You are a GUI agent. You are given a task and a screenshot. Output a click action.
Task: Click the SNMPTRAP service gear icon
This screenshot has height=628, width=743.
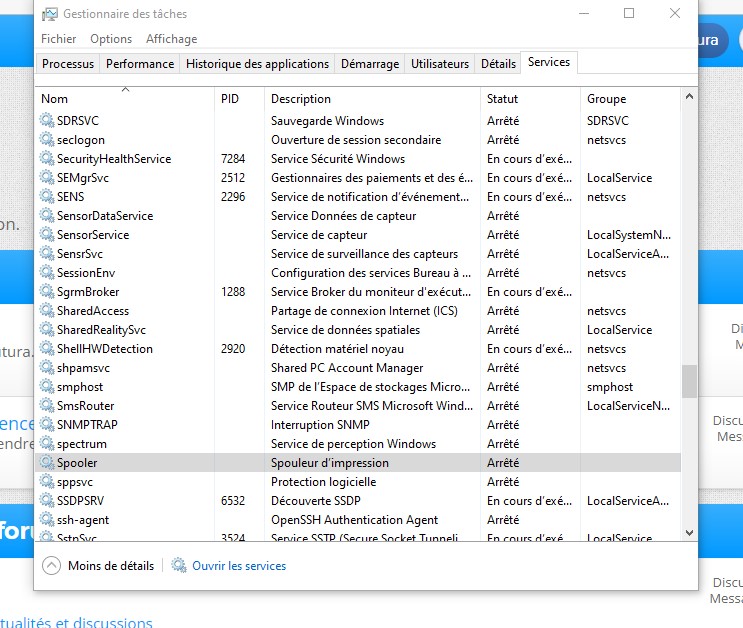[47, 425]
